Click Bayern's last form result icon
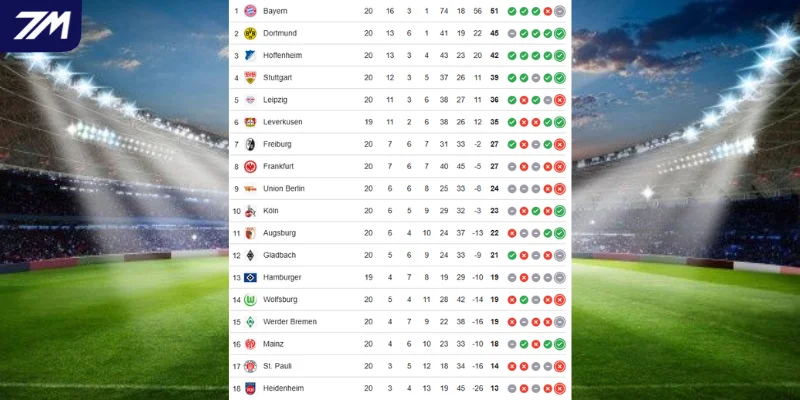Screen dimensions: 800x400 [560, 11]
